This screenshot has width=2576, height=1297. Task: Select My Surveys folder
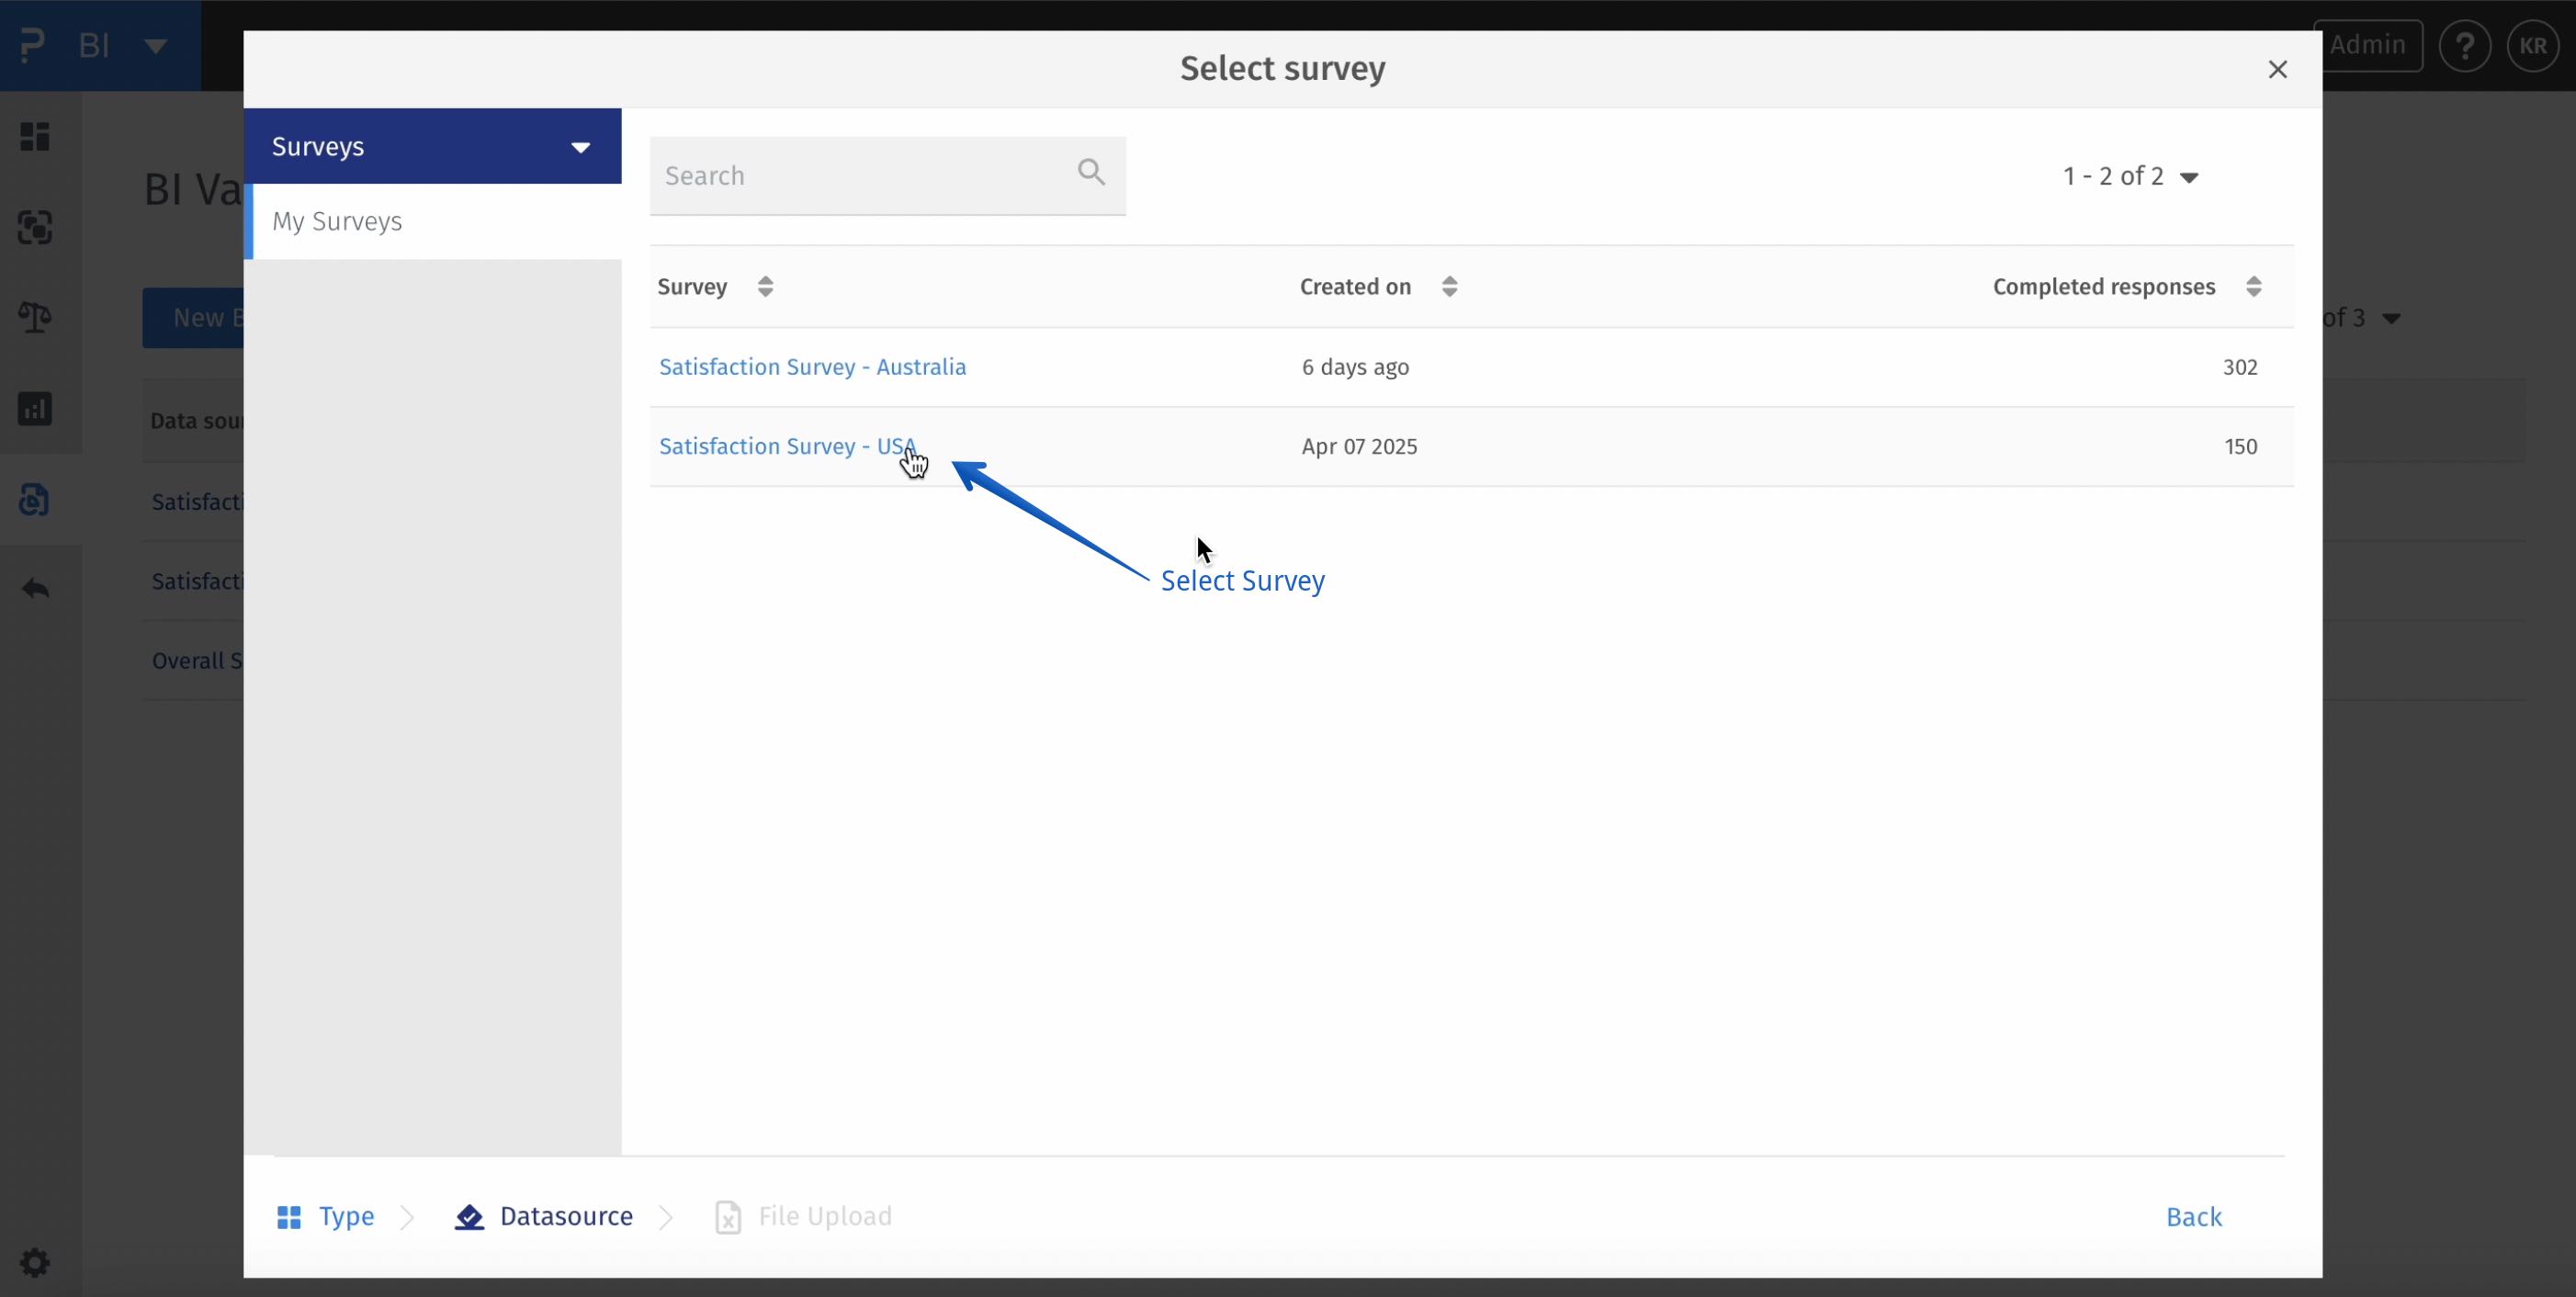337,221
